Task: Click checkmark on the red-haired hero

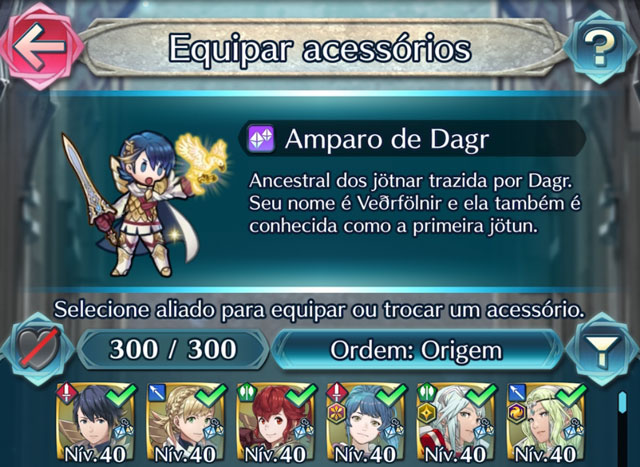Action: tap(301, 394)
